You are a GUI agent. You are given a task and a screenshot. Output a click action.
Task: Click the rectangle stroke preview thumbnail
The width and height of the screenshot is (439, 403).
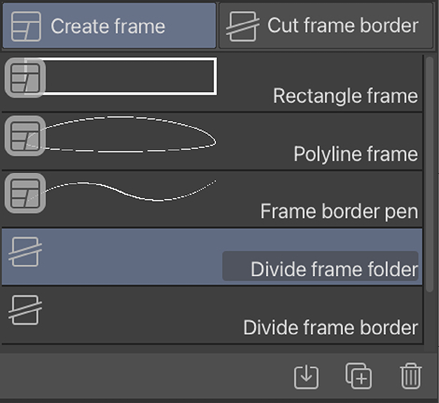(x=121, y=76)
